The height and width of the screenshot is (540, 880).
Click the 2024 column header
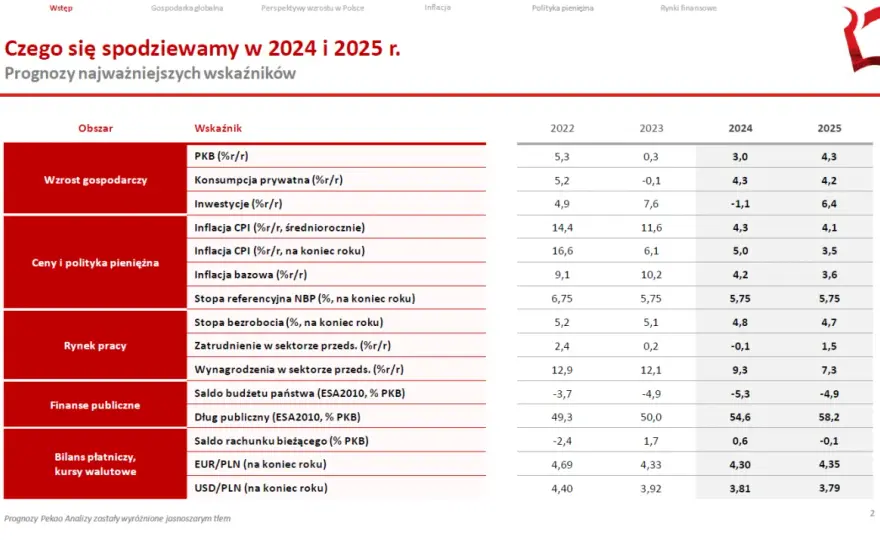(x=740, y=128)
